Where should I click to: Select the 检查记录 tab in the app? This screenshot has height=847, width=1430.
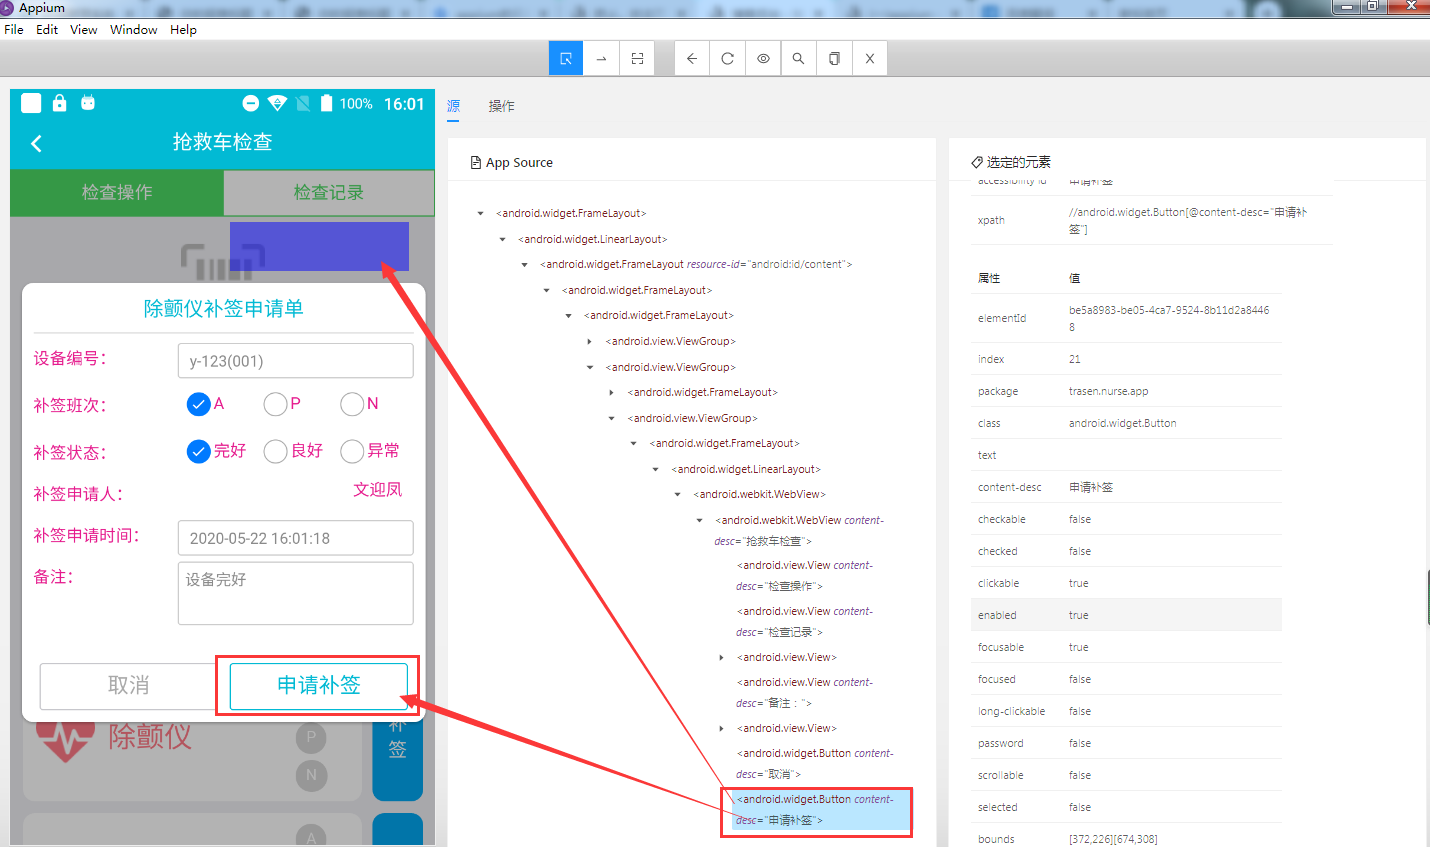click(329, 193)
